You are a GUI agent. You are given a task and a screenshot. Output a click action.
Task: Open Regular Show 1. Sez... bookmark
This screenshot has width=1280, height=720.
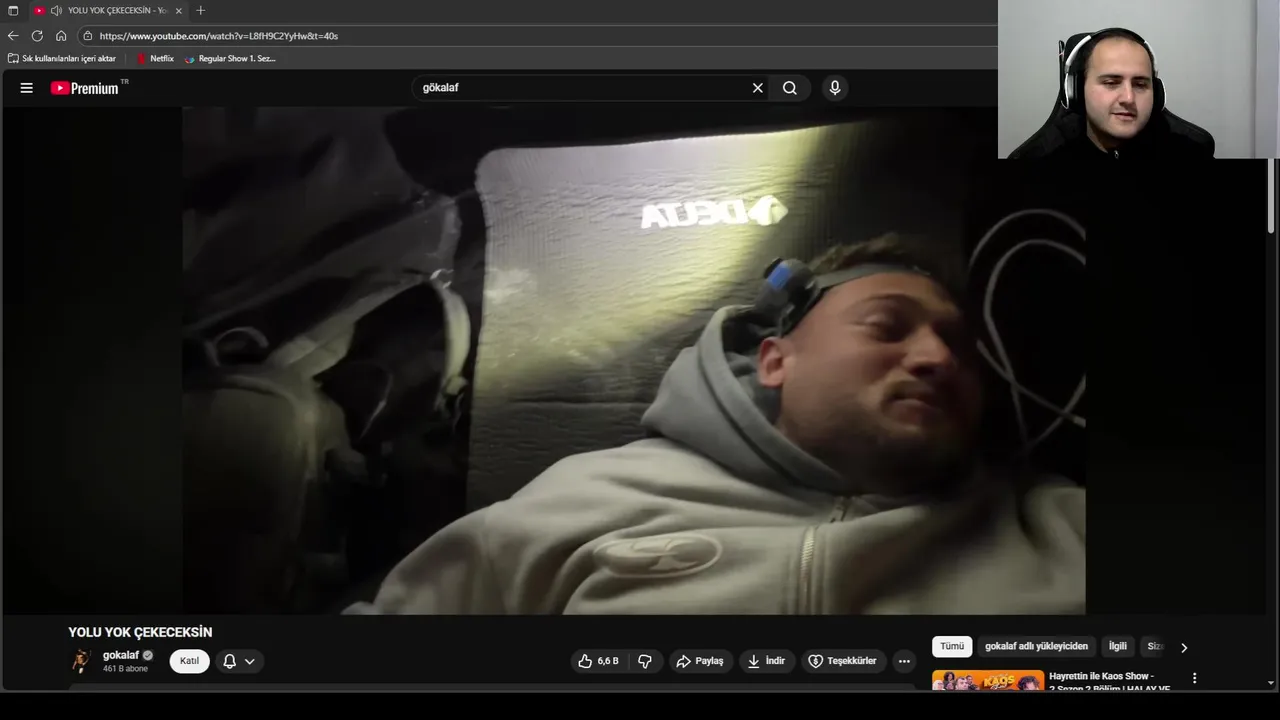(x=230, y=59)
